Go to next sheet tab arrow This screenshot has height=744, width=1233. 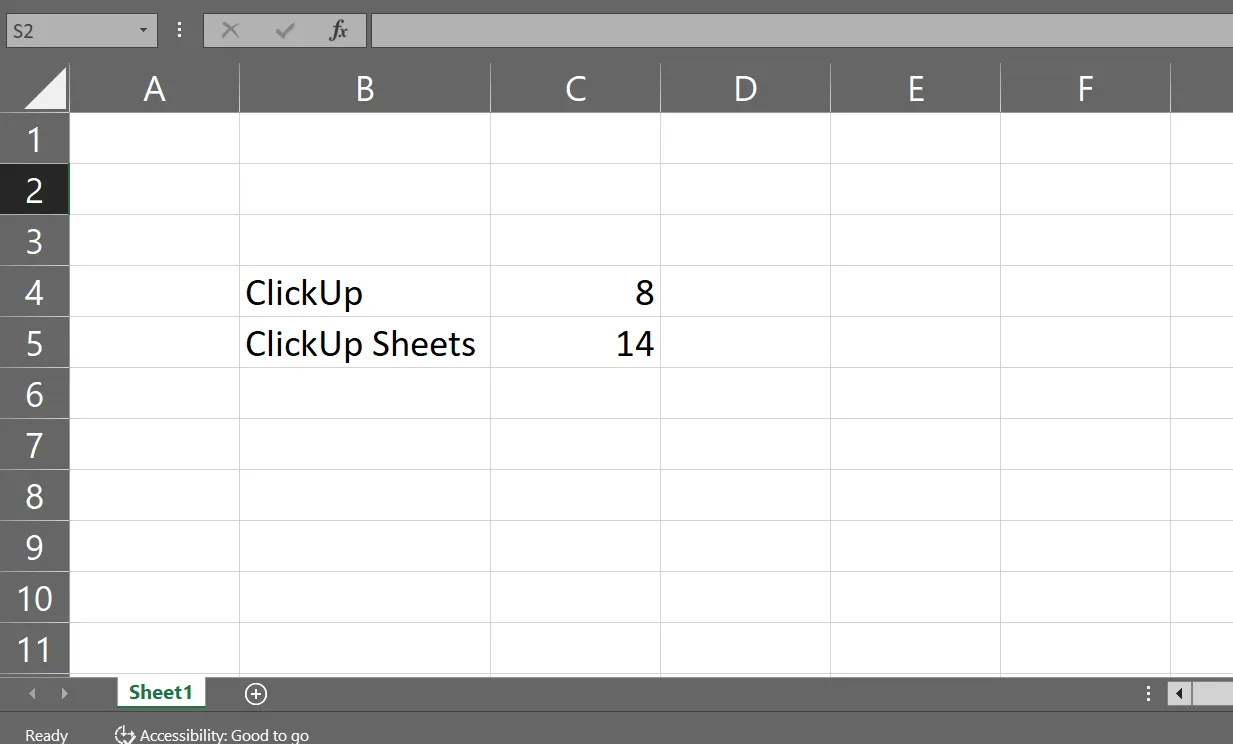pos(65,693)
